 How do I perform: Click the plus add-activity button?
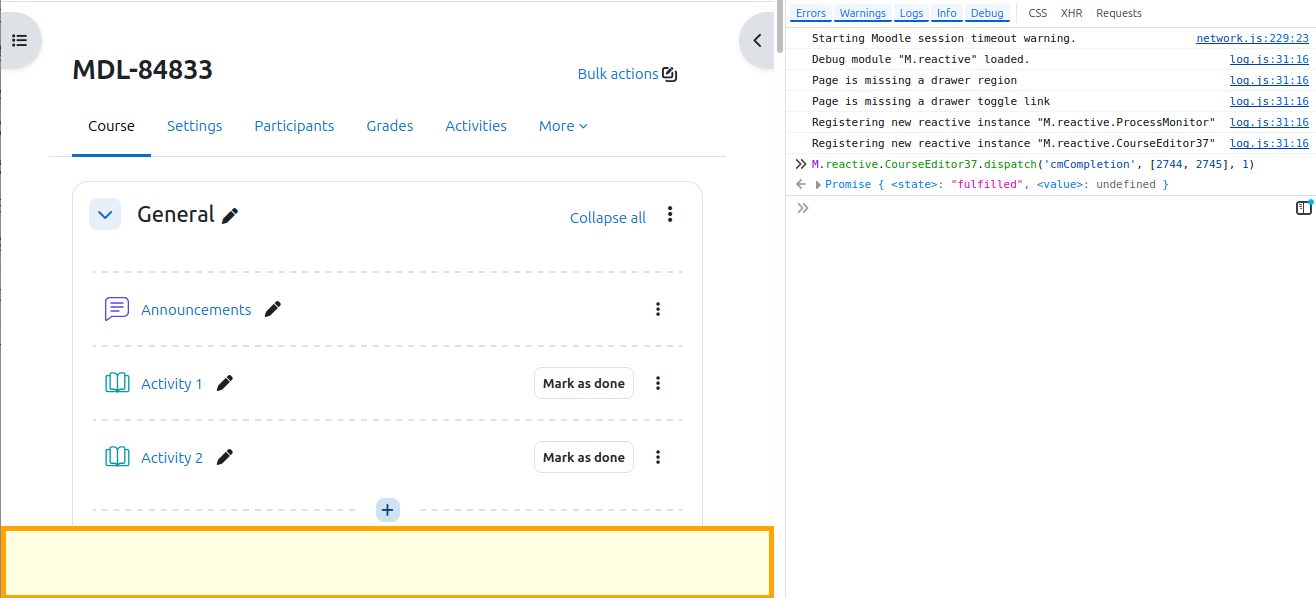(x=388, y=510)
